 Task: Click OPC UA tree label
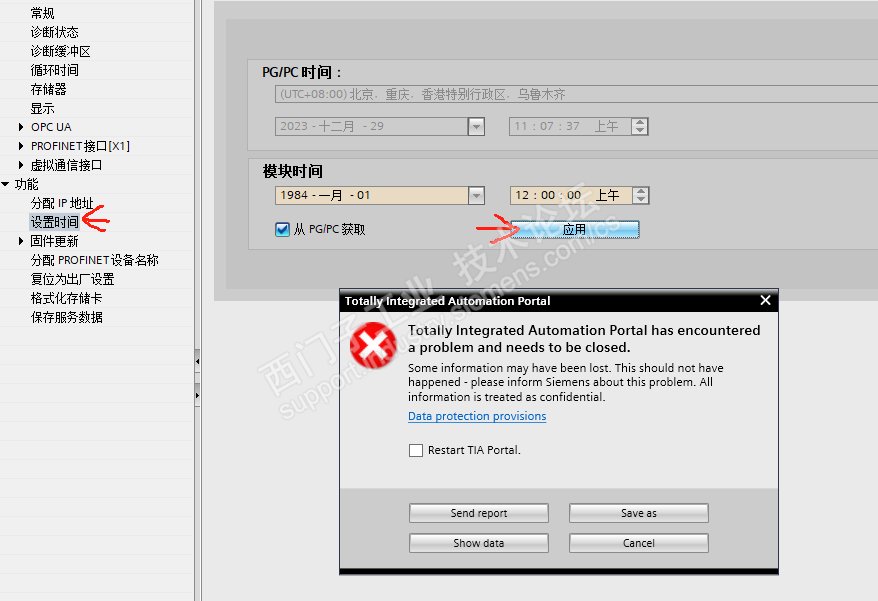coord(51,127)
